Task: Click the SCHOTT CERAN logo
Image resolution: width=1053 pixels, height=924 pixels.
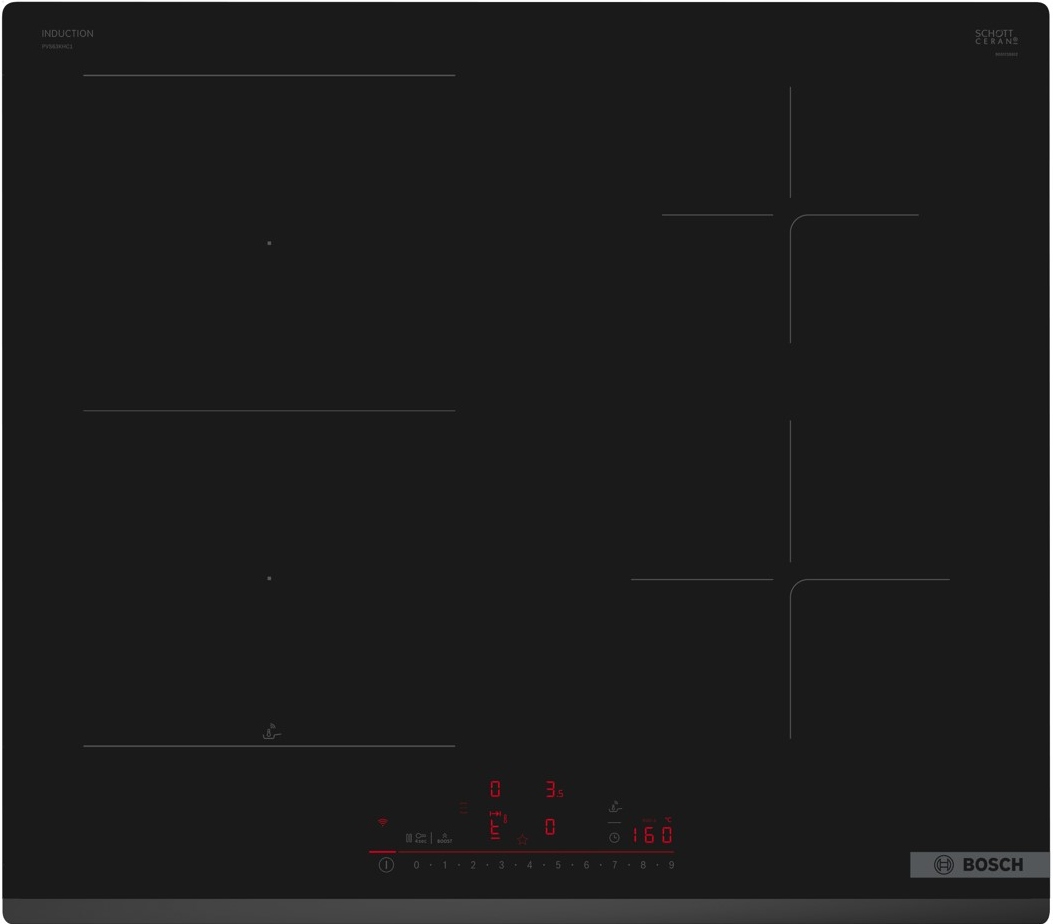Action: [x=996, y=37]
